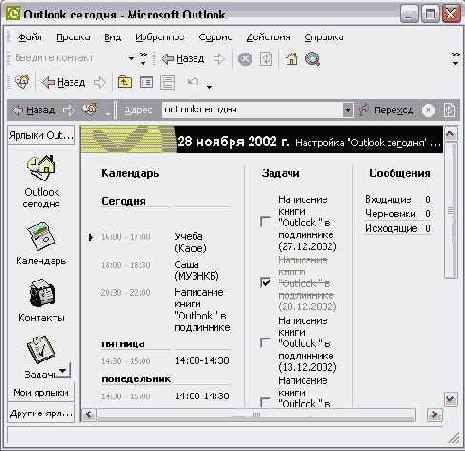Screen dimensions: 465x451
Task: Open dropdown arrow of Введите контакт box
Action: [131, 59]
